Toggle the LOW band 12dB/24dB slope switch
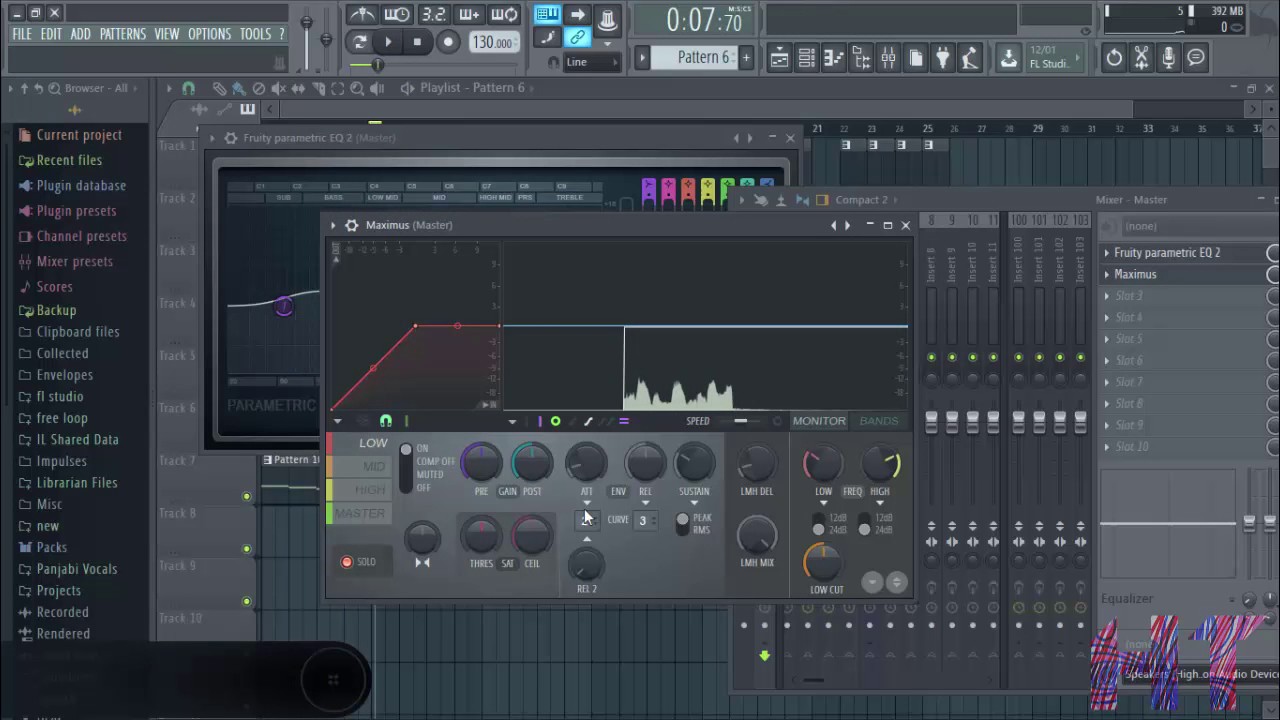The width and height of the screenshot is (1280, 720). [819, 524]
